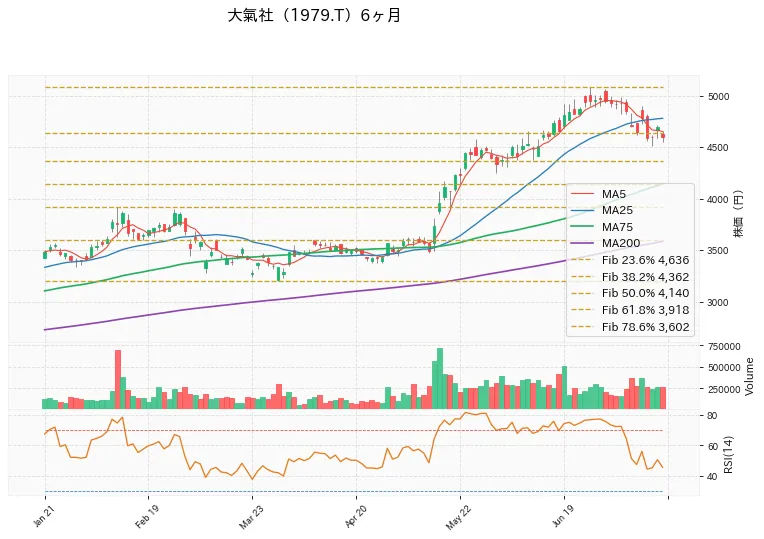
Task: Click the RSI 60 axis label
Action: pos(712,446)
